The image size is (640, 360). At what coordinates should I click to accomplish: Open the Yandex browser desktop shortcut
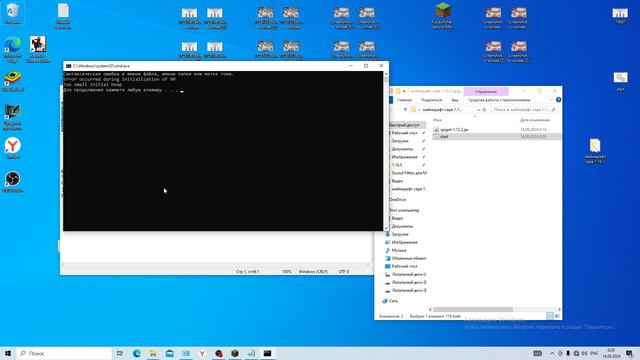point(13,148)
